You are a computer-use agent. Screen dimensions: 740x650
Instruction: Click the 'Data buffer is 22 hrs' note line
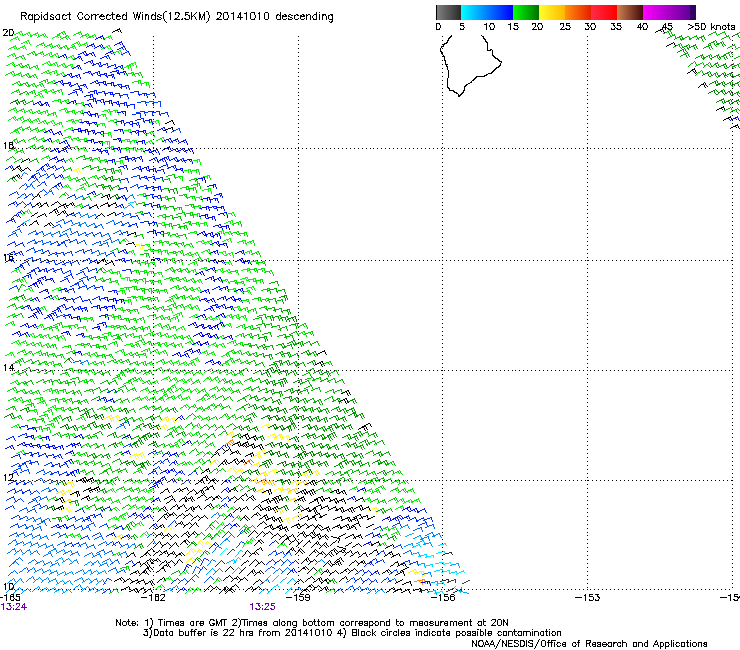coord(352,633)
